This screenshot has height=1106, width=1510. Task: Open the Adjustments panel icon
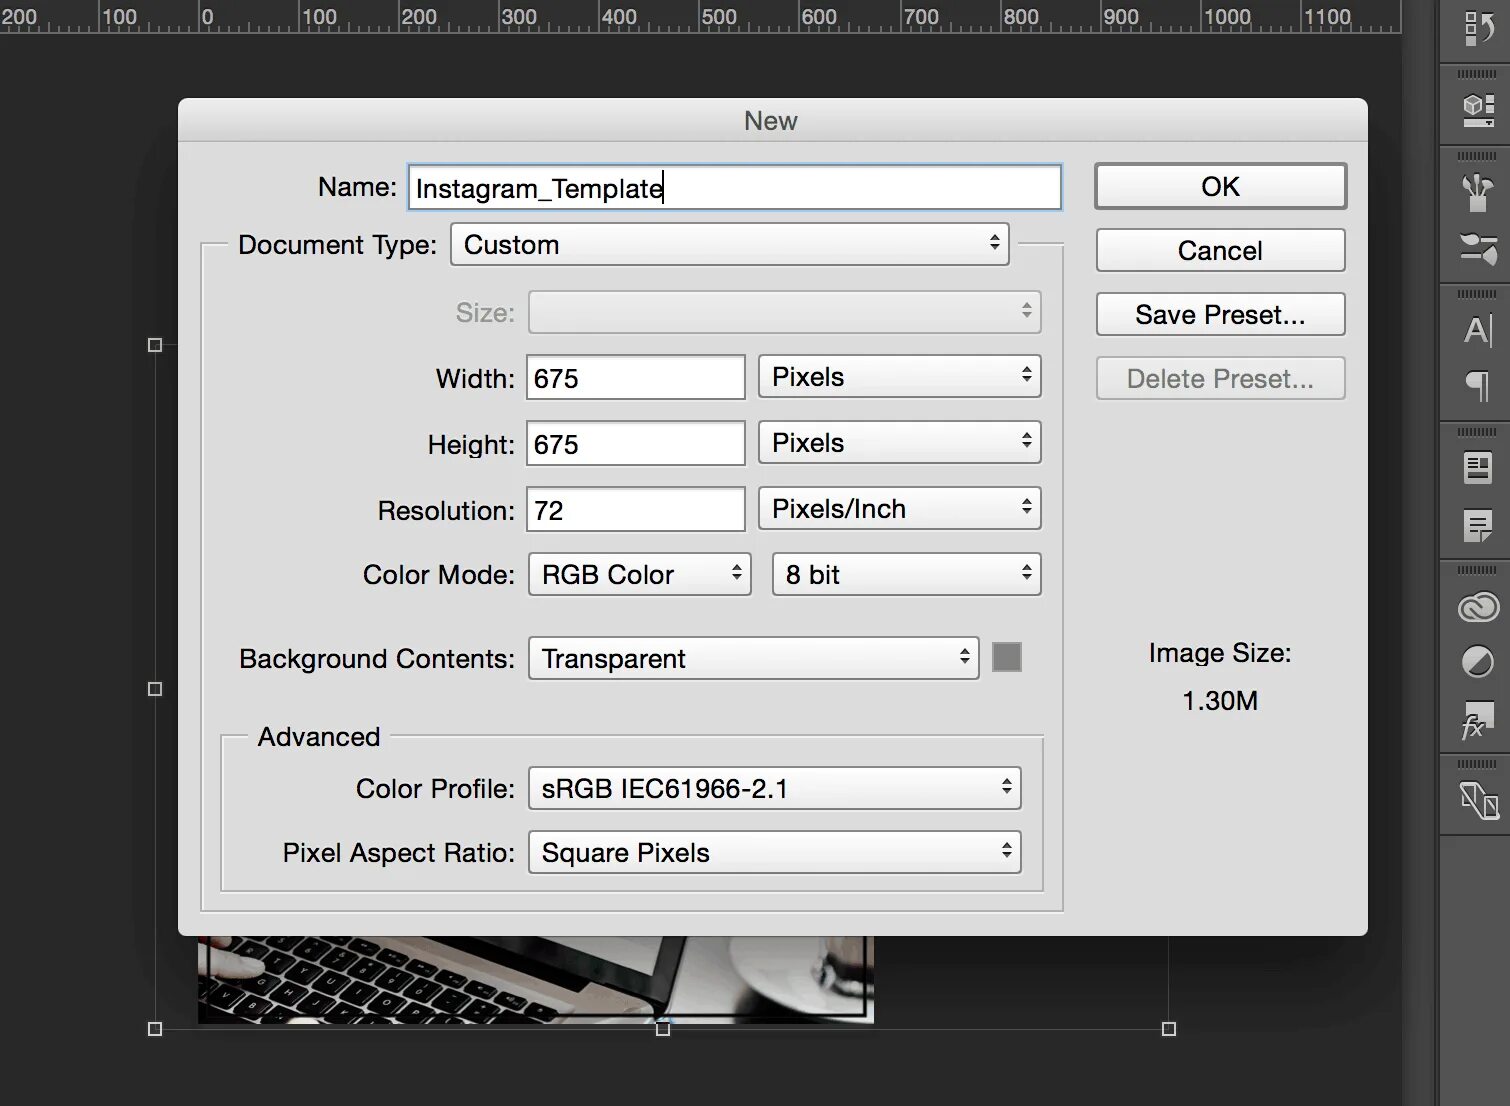[1478, 661]
